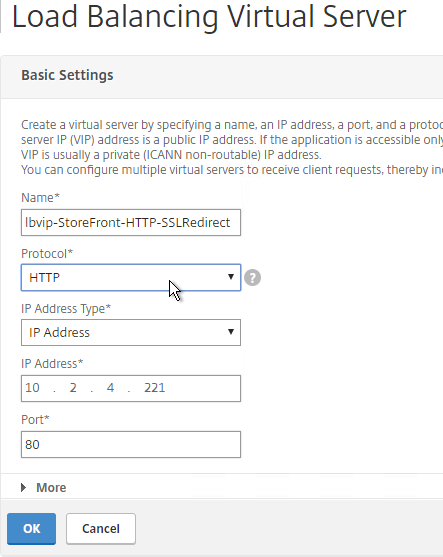The height and width of the screenshot is (557, 443).
Task: Click the Name* field label
Action: pyautogui.click(x=40, y=198)
